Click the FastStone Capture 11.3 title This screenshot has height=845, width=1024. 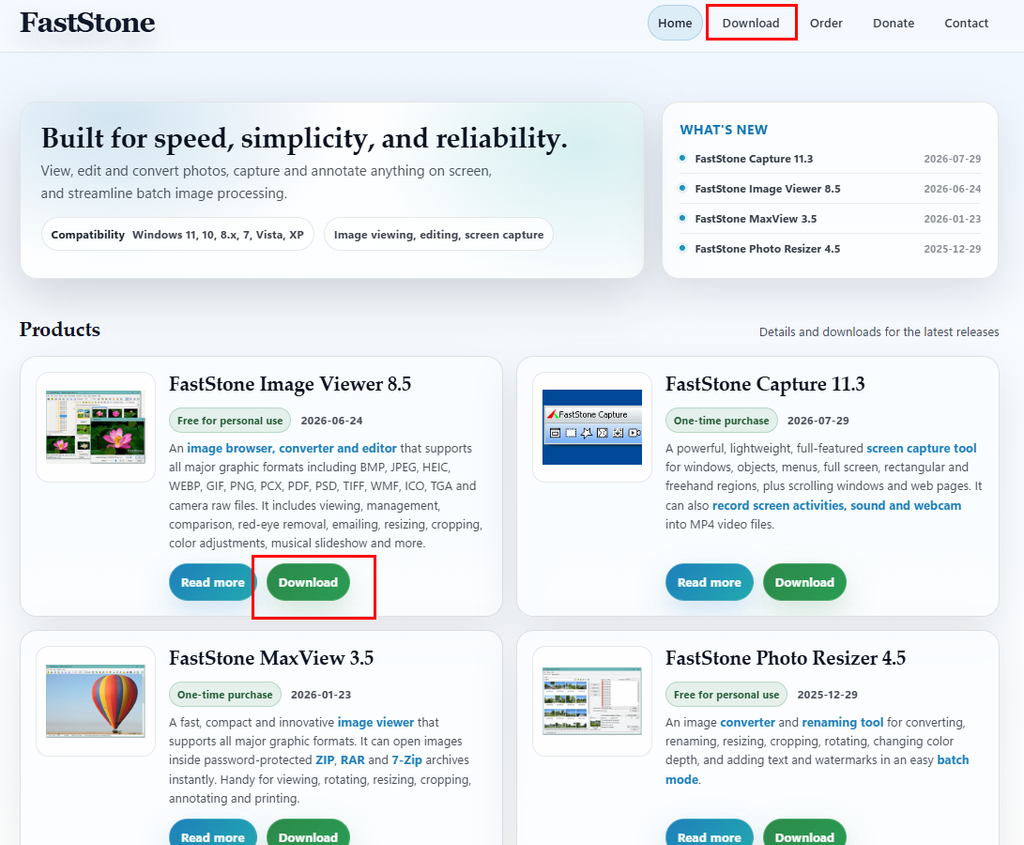pyautogui.click(x=765, y=384)
